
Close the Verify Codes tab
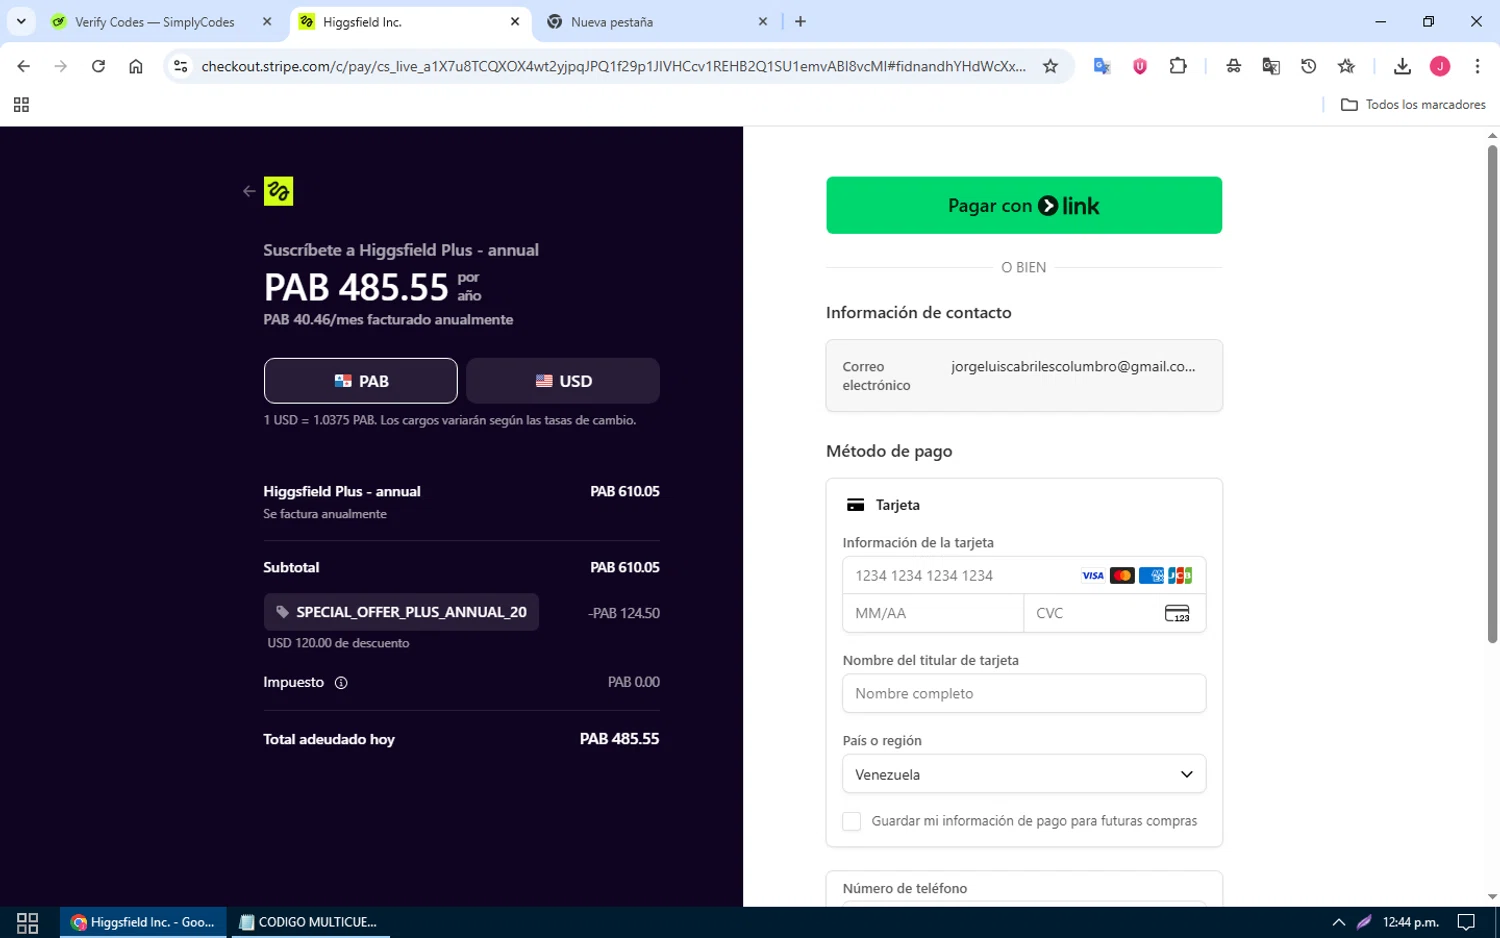pyautogui.click(x=267, y=22)
